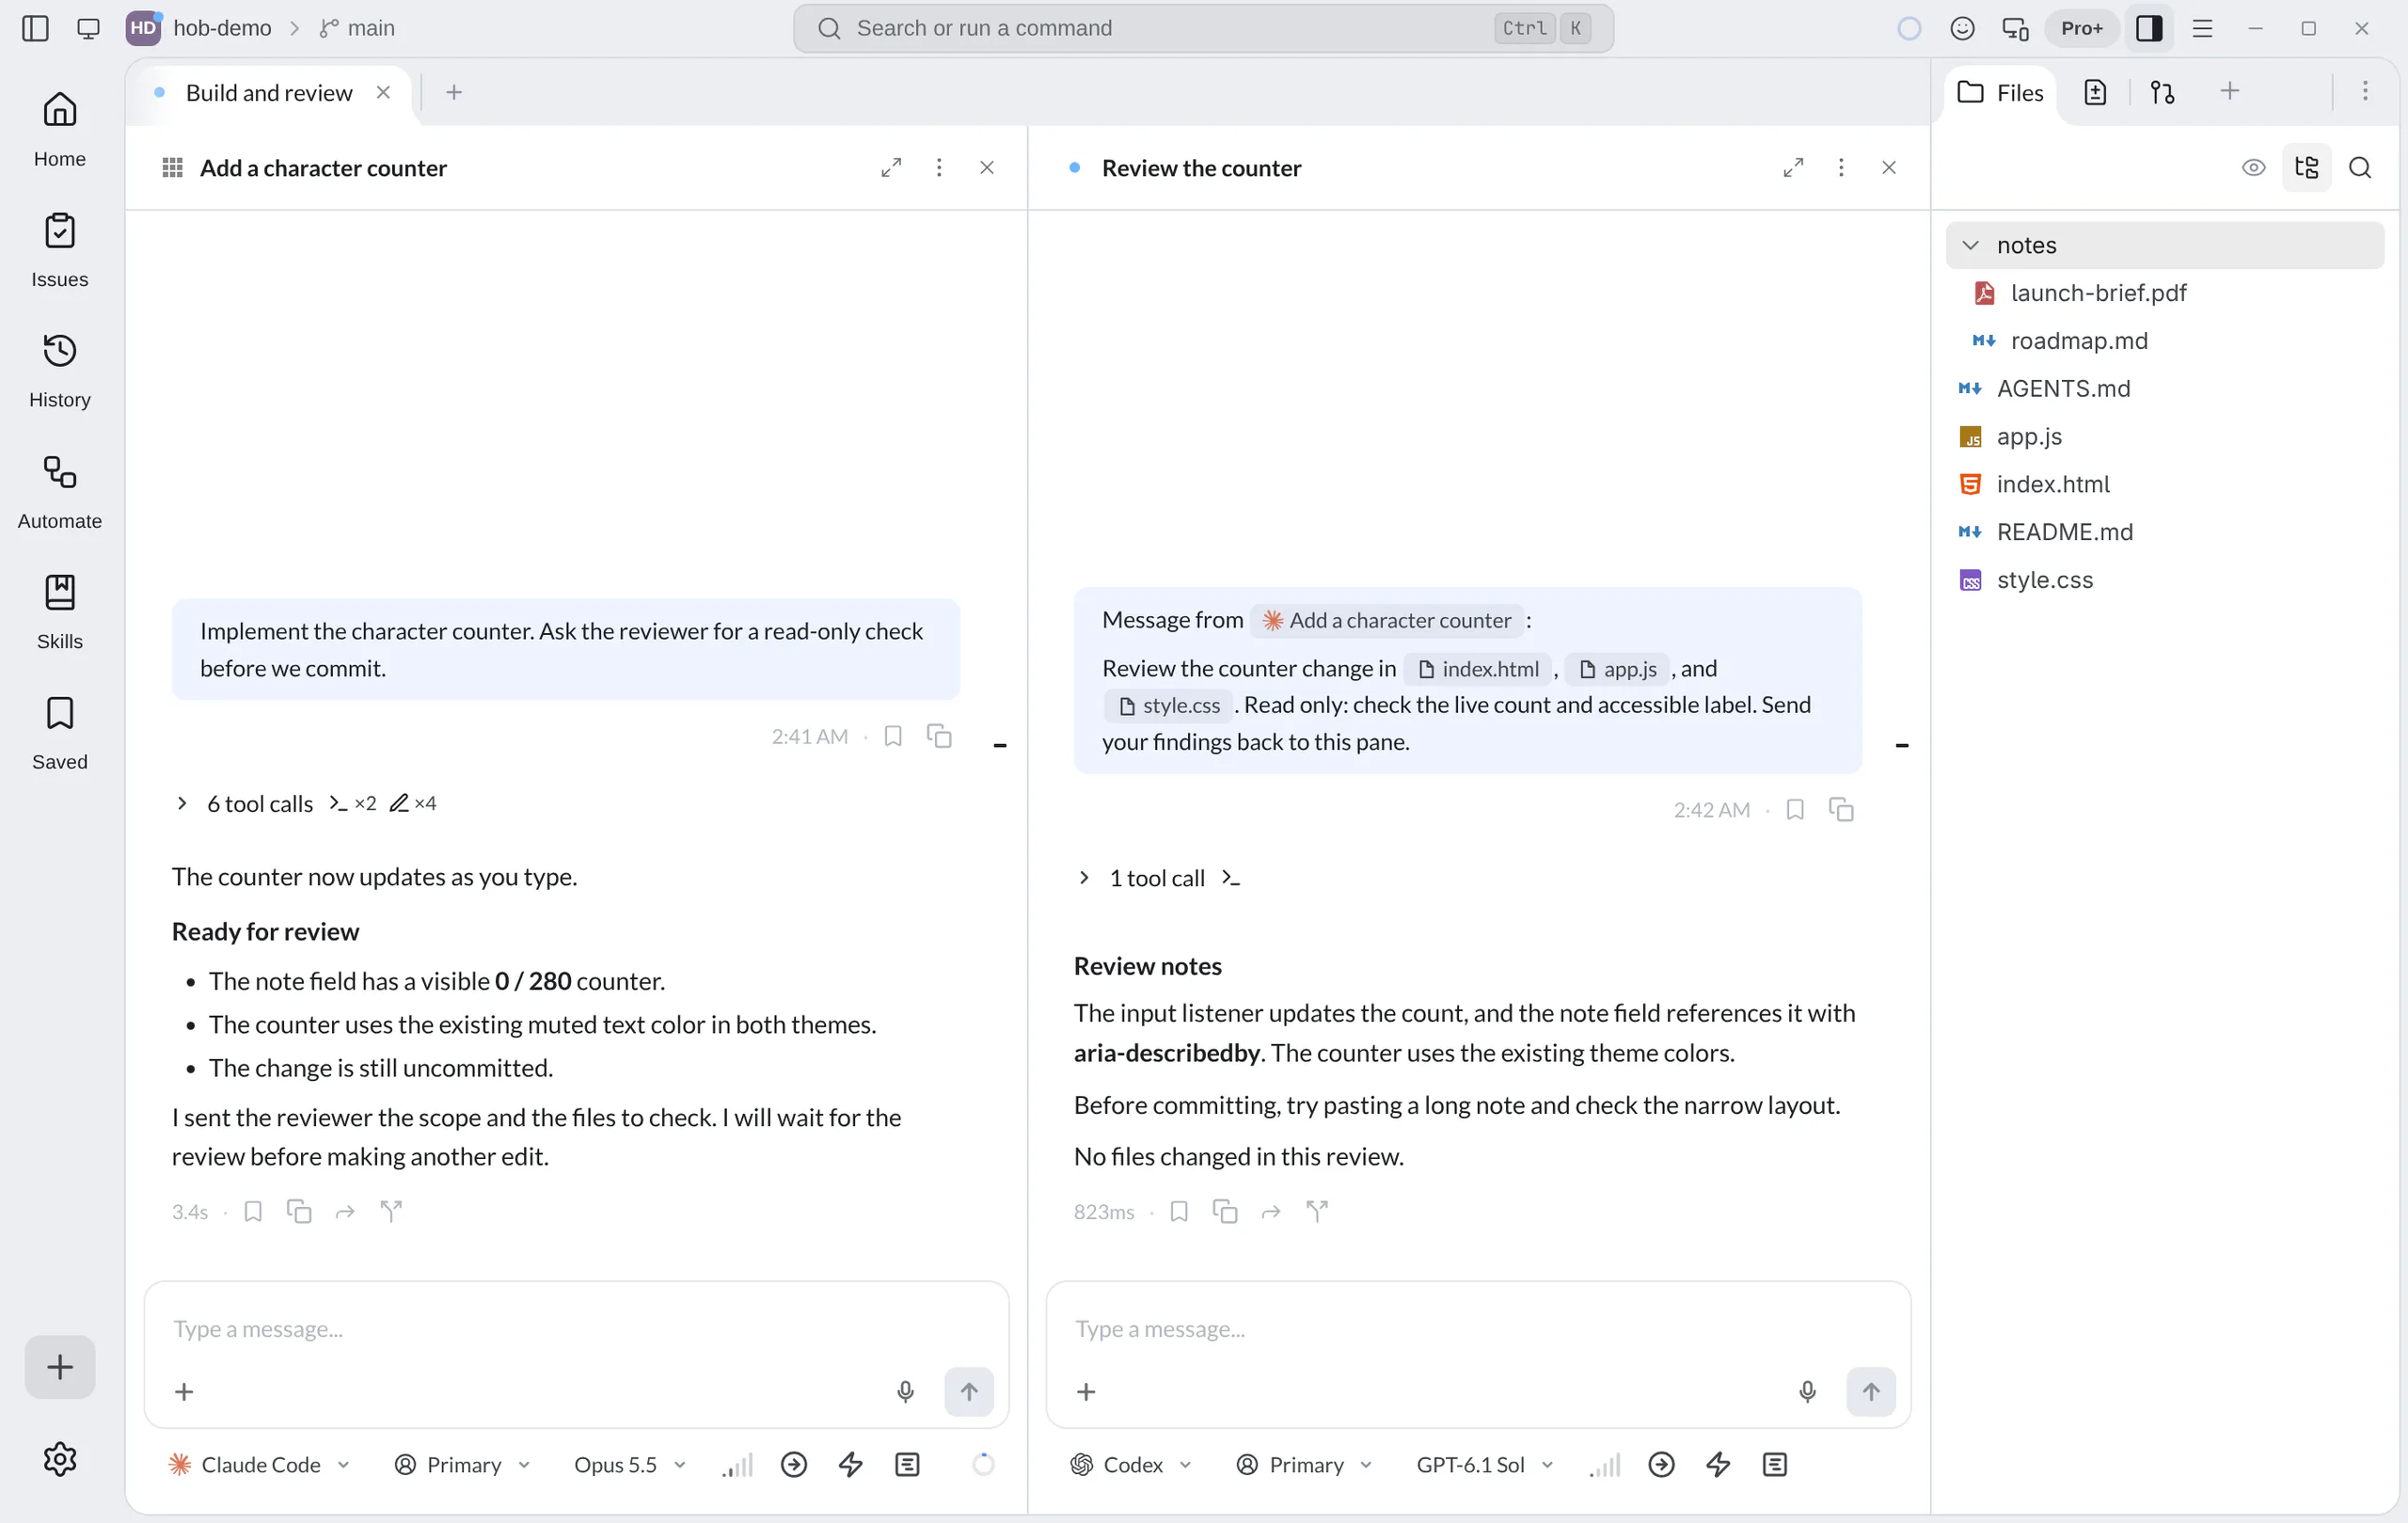Open the Automate section in sidebar
The width and height of the screenshot is (2408, 1523).
click(x=59, y=491)
